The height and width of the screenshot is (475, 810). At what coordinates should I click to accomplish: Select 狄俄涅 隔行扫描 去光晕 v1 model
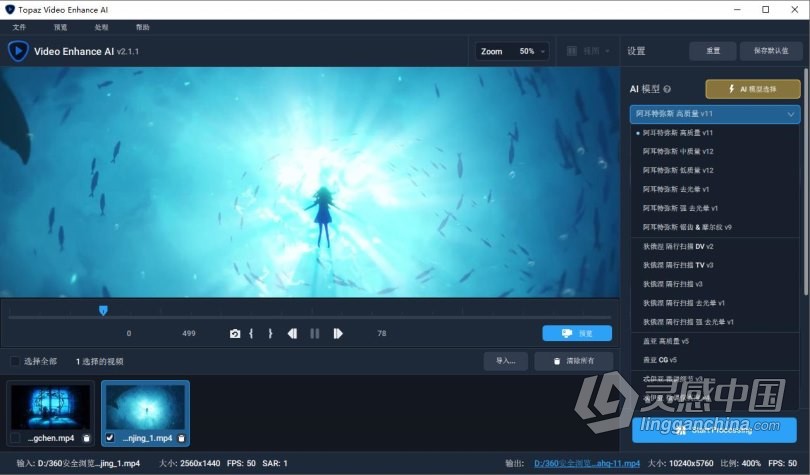click(x=715, y=303)
